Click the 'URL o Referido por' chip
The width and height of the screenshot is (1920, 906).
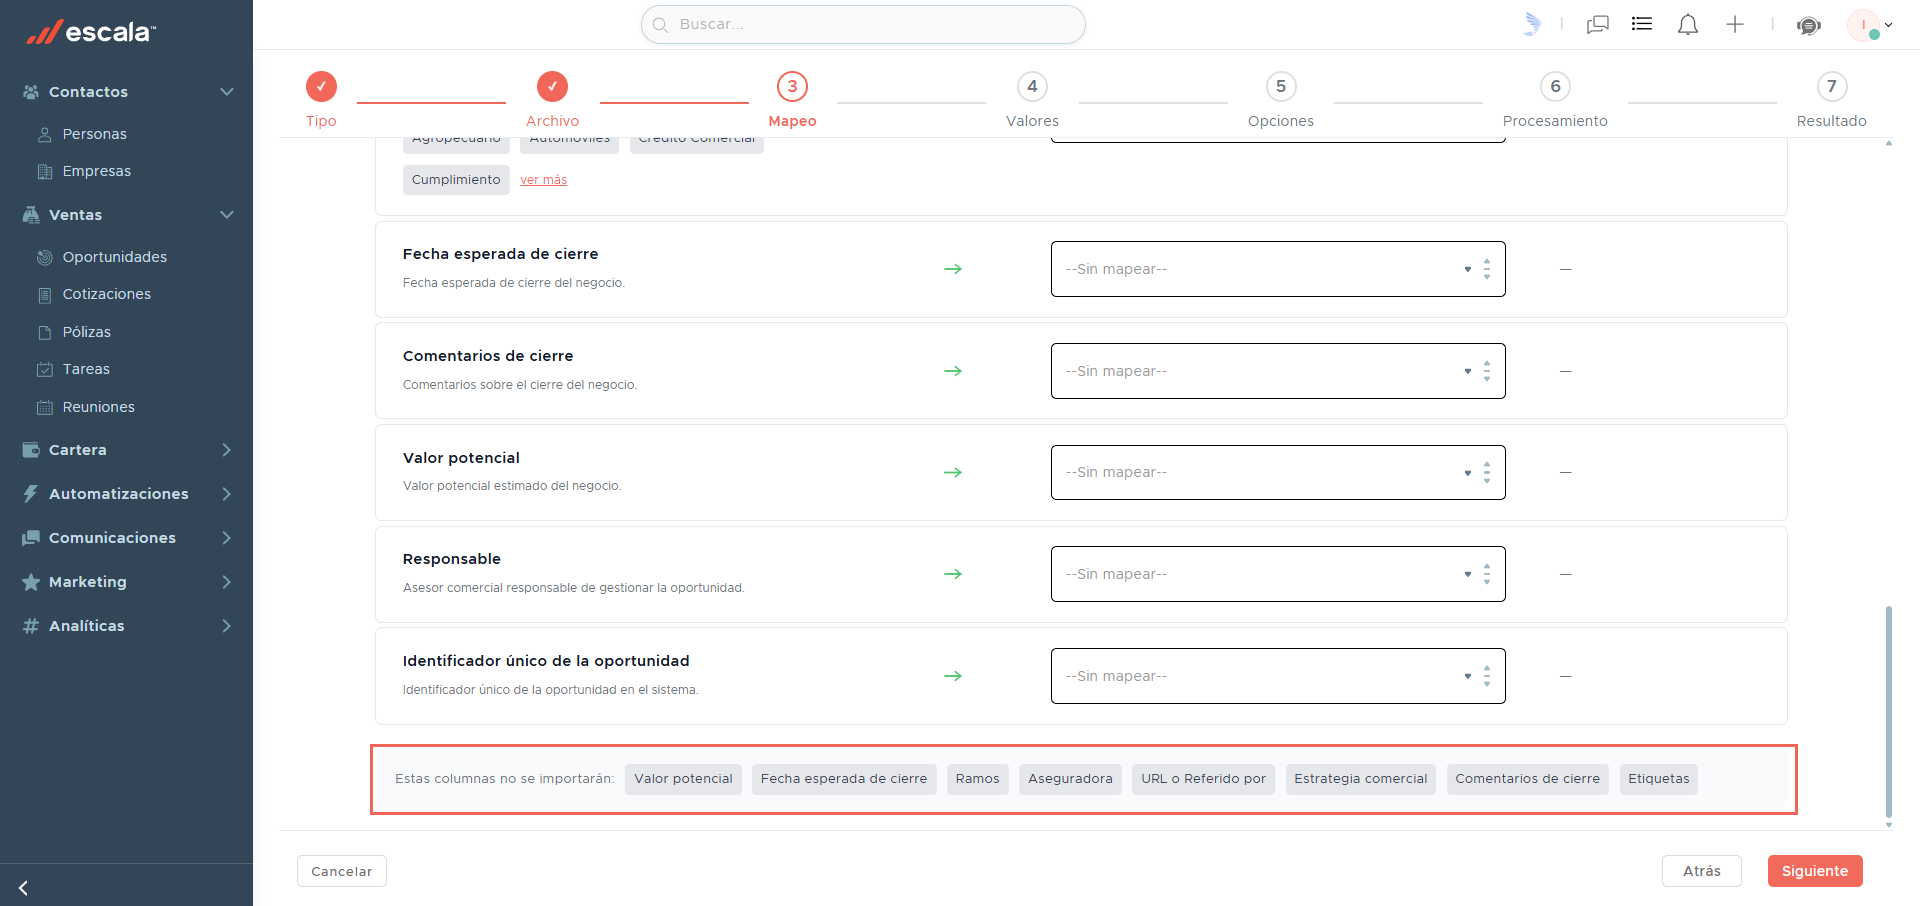1203,779
